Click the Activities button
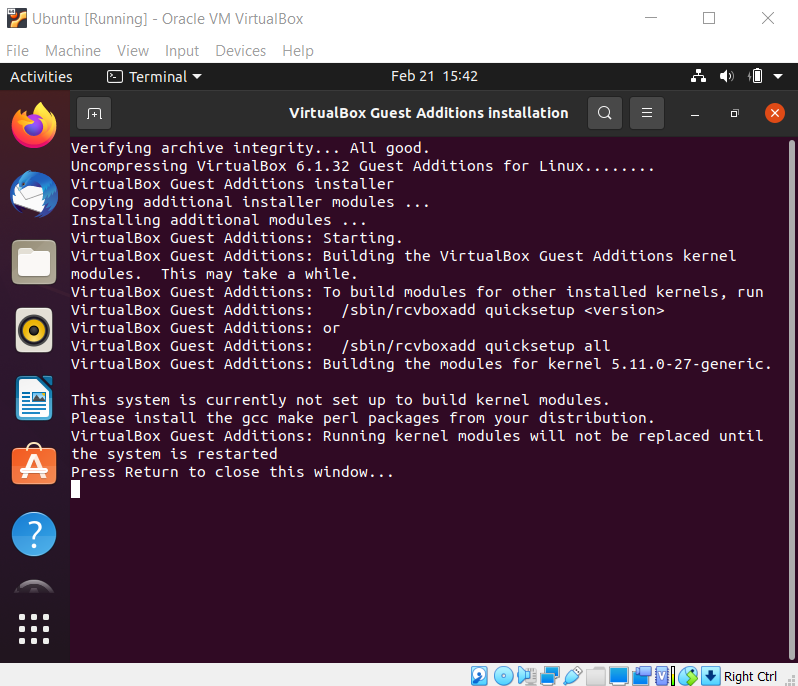Viewport: 798px width, 686px height. click(41, 77)
